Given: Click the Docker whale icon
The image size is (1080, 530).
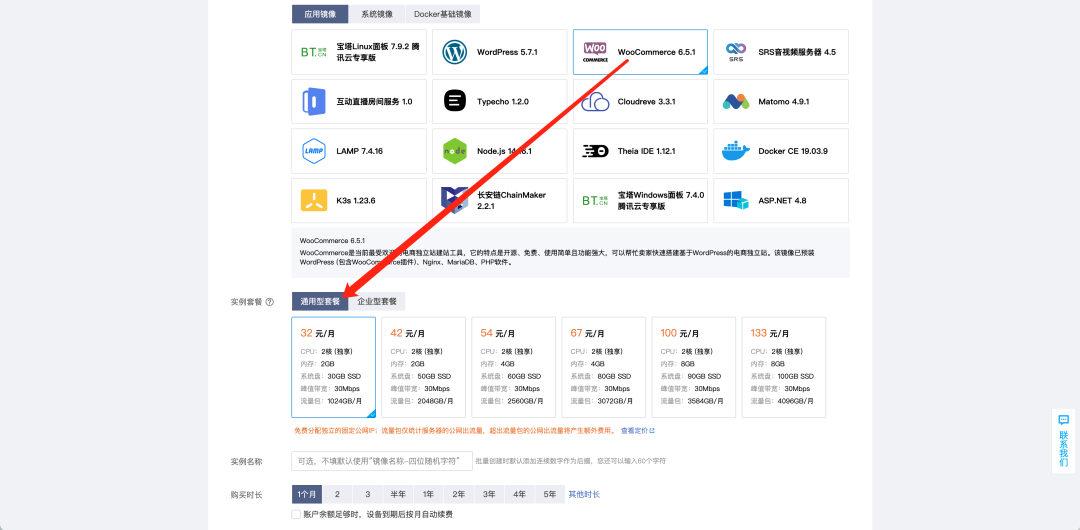Looking at the screenshot, I should pyautogui.click(x=736, y=151).
